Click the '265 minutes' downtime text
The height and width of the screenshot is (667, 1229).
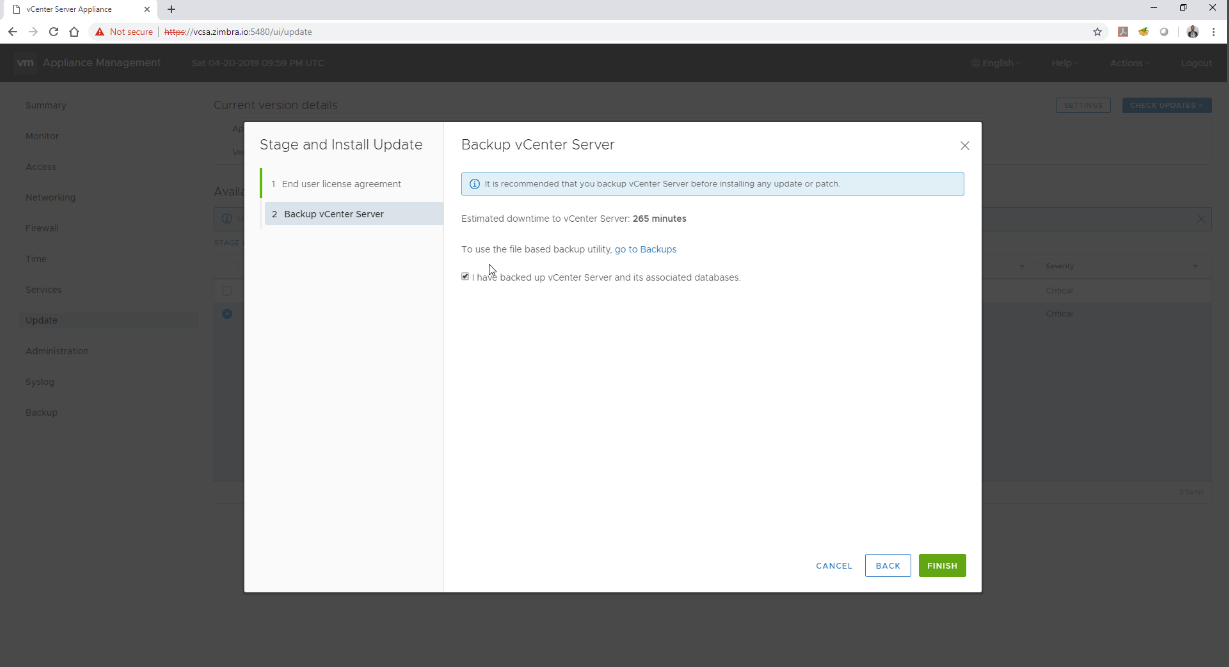tap(659, 218)
